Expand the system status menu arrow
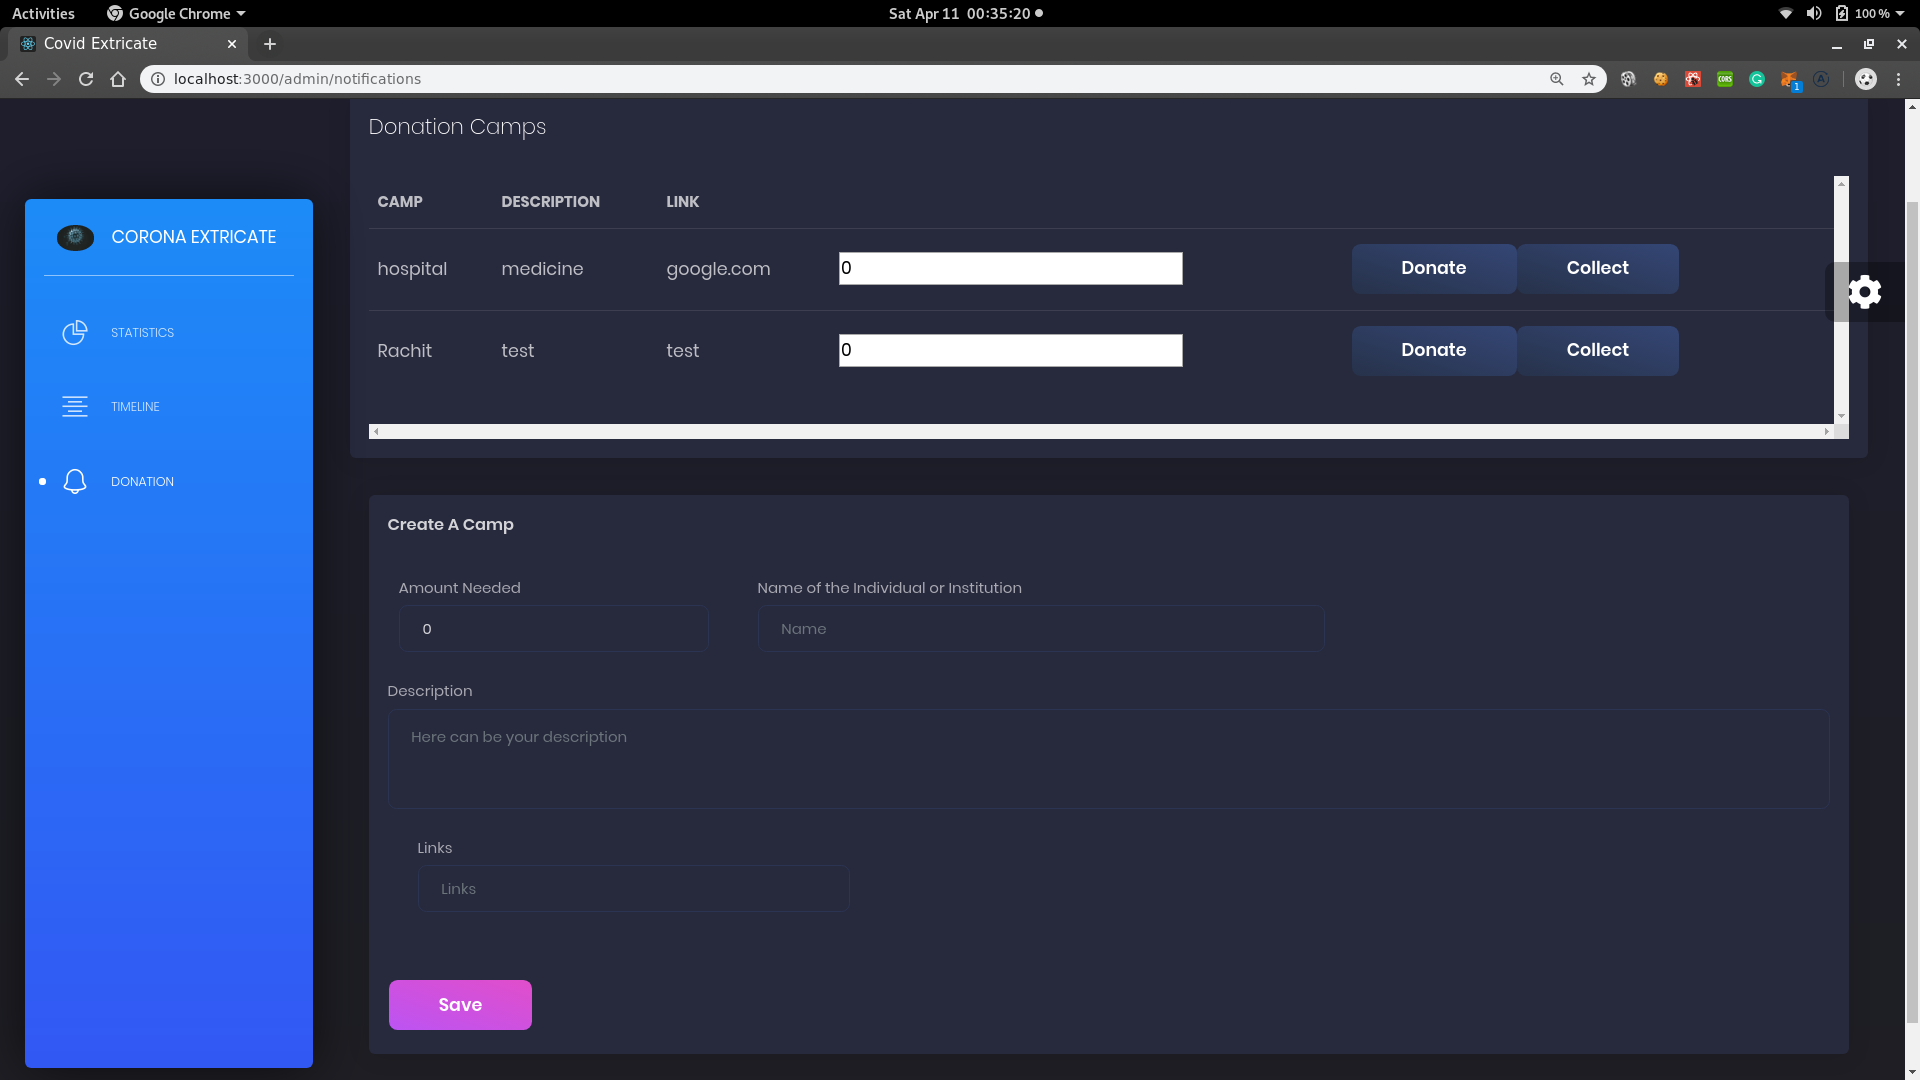 (x=1900, y=14)
